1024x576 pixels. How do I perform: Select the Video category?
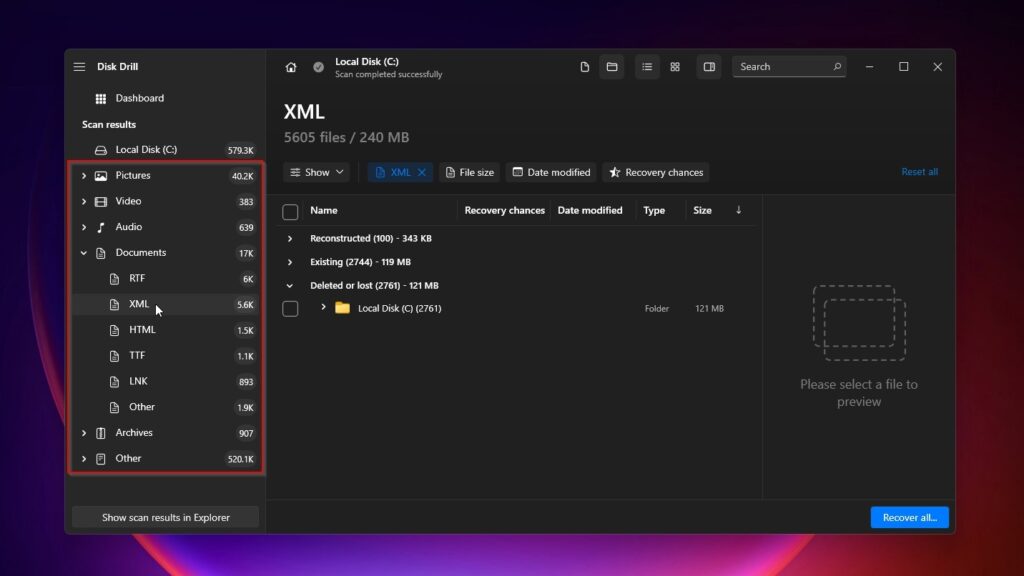166,201
